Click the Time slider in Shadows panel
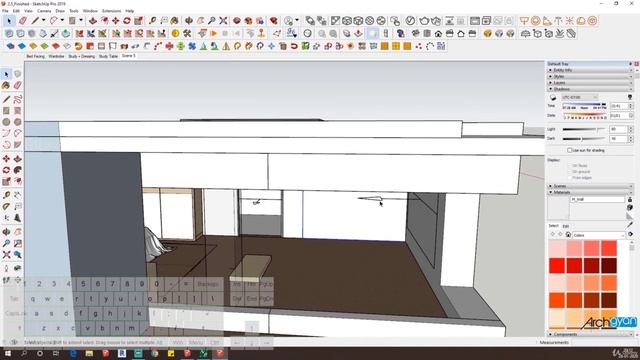The image size is (640, 360). (585, 105)
